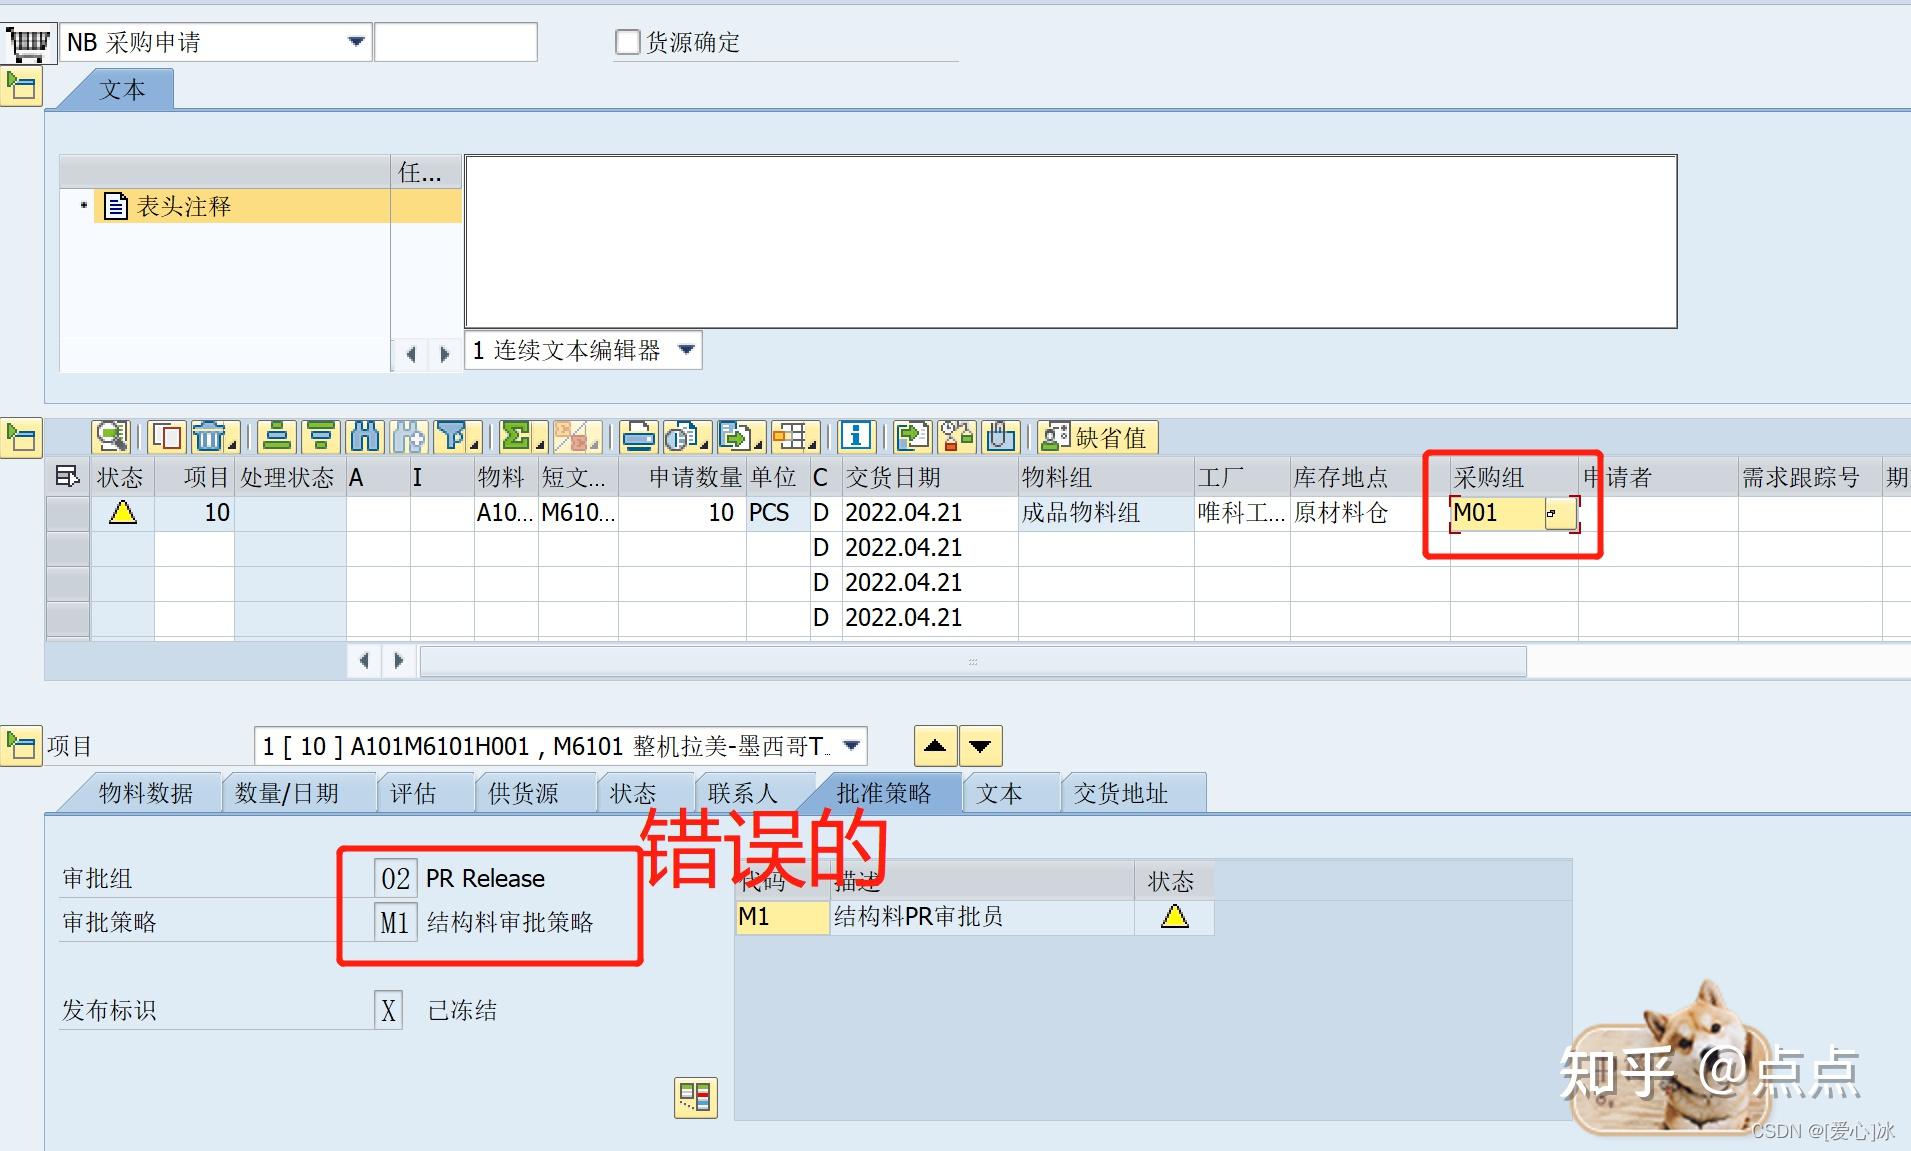Click the sum (sigma) totals icon

pyautogui.click(x=514, y=437)
